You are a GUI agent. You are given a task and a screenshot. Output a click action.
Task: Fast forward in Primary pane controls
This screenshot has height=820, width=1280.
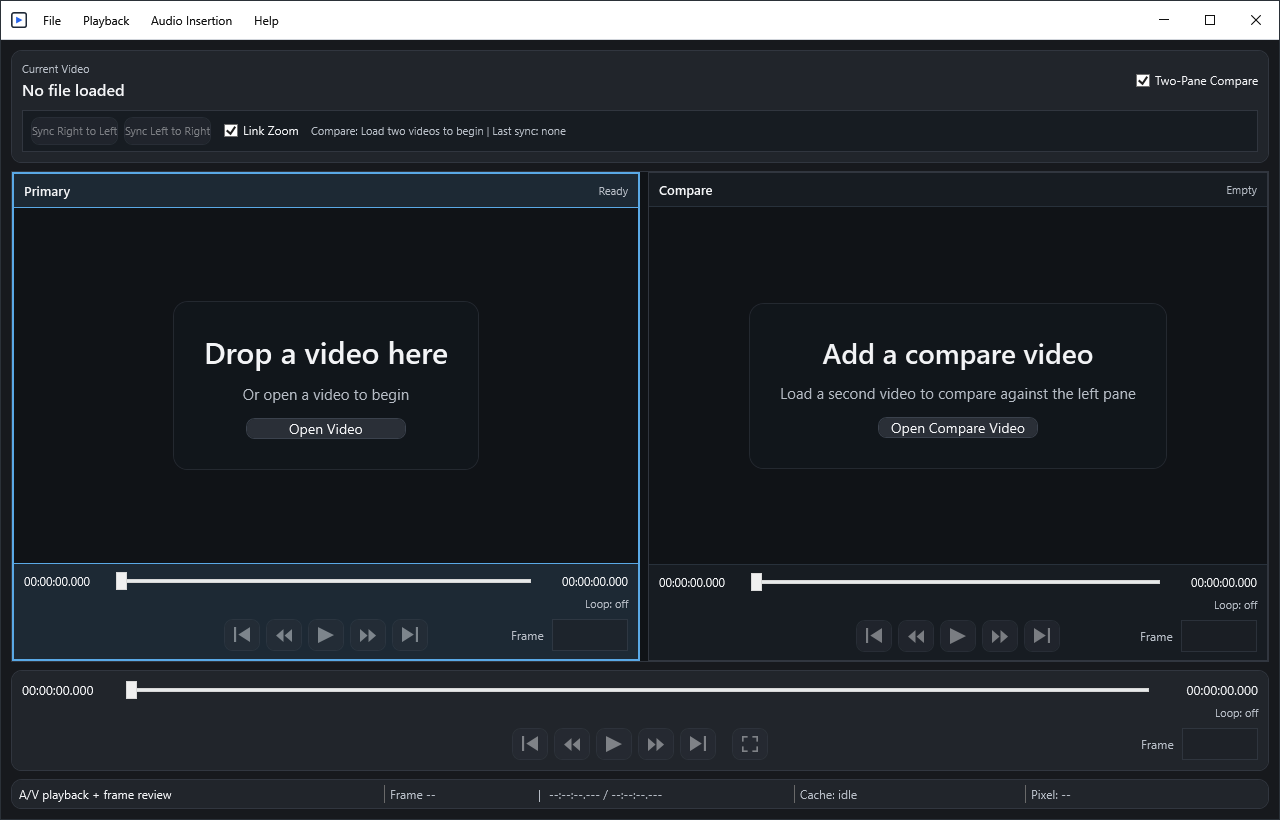click(368, 635)
